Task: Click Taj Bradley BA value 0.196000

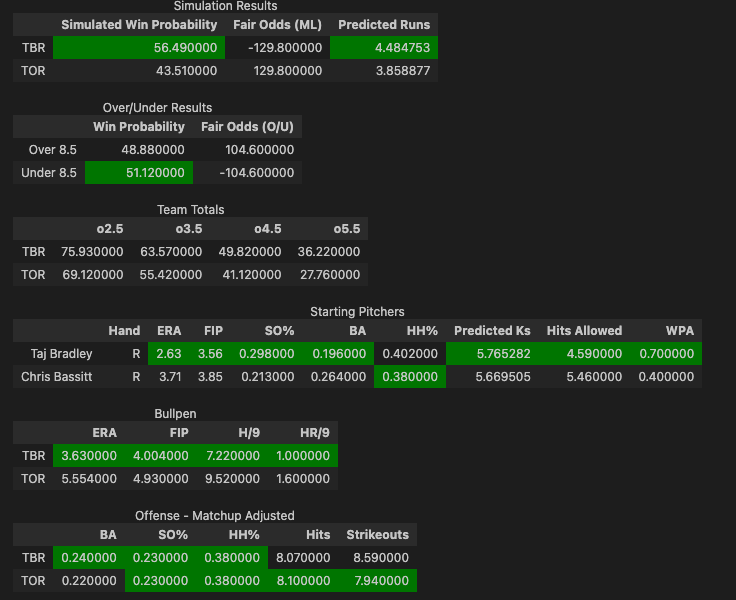Action: coord(339,354)
